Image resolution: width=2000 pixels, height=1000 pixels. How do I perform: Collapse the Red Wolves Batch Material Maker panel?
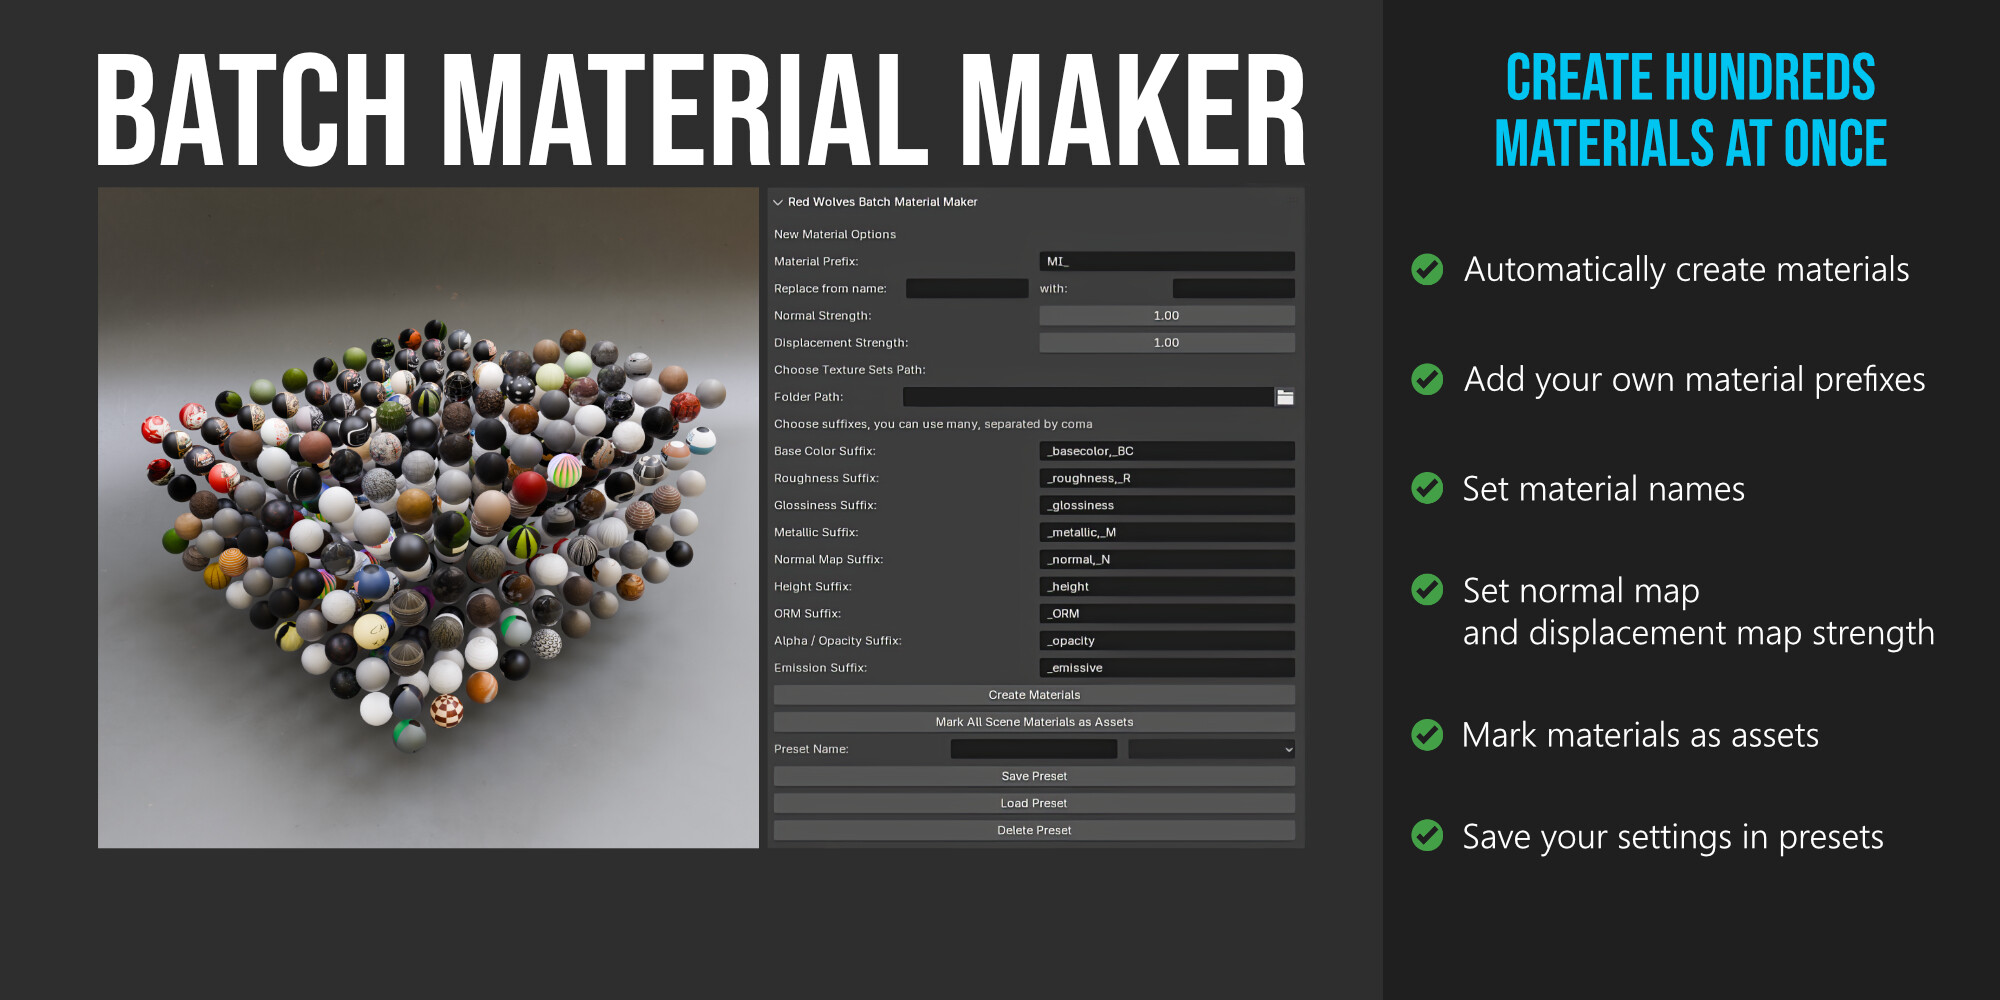[778, 202]
